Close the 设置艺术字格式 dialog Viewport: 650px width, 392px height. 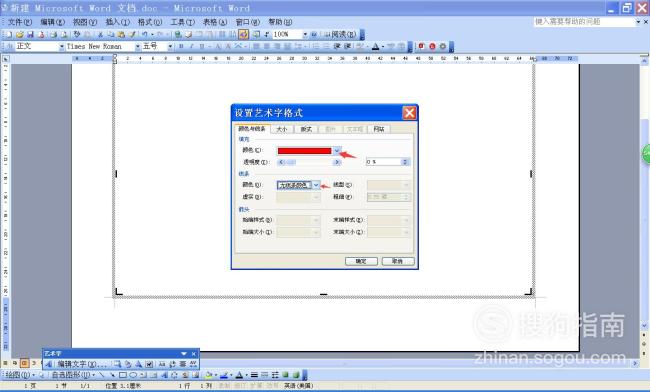tap(409, 113)
